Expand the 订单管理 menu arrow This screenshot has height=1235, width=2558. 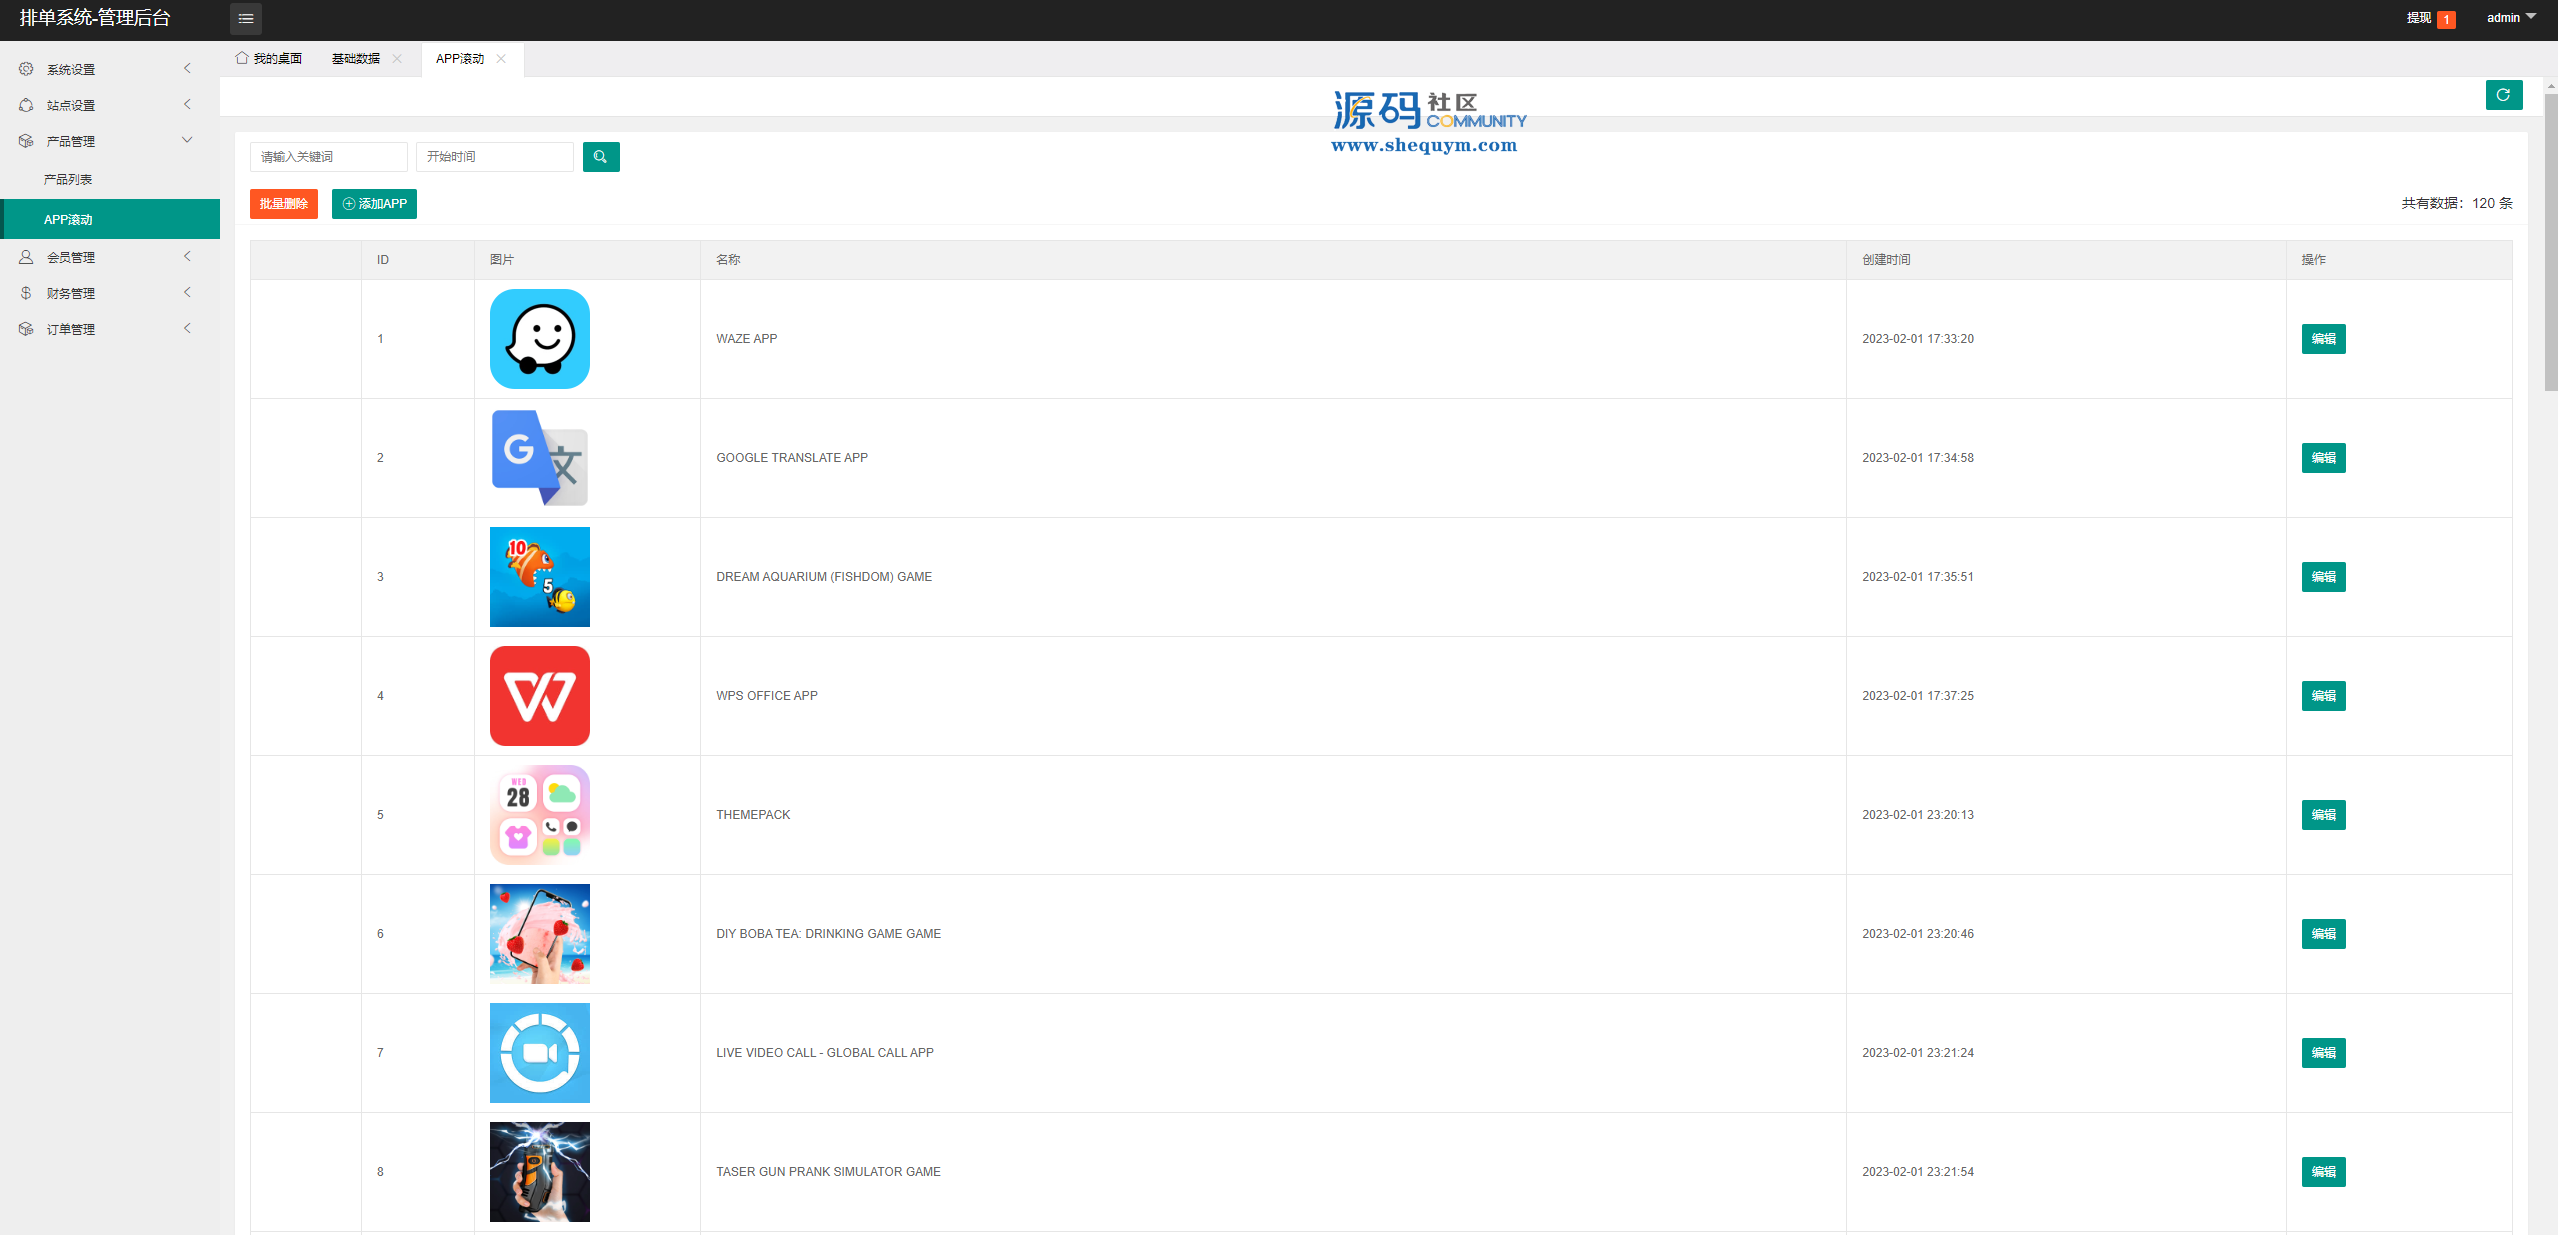[x=187, y=328]
